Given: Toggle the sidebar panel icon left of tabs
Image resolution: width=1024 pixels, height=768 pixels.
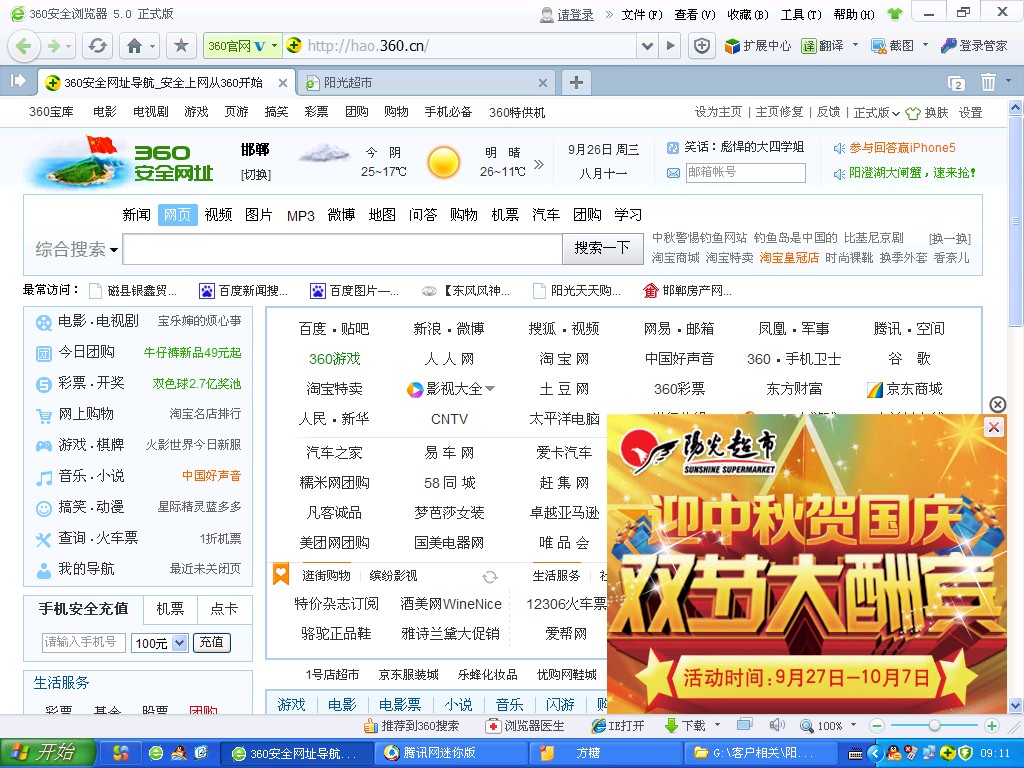Looking at the screenshot, I should [x=18, y=81].
